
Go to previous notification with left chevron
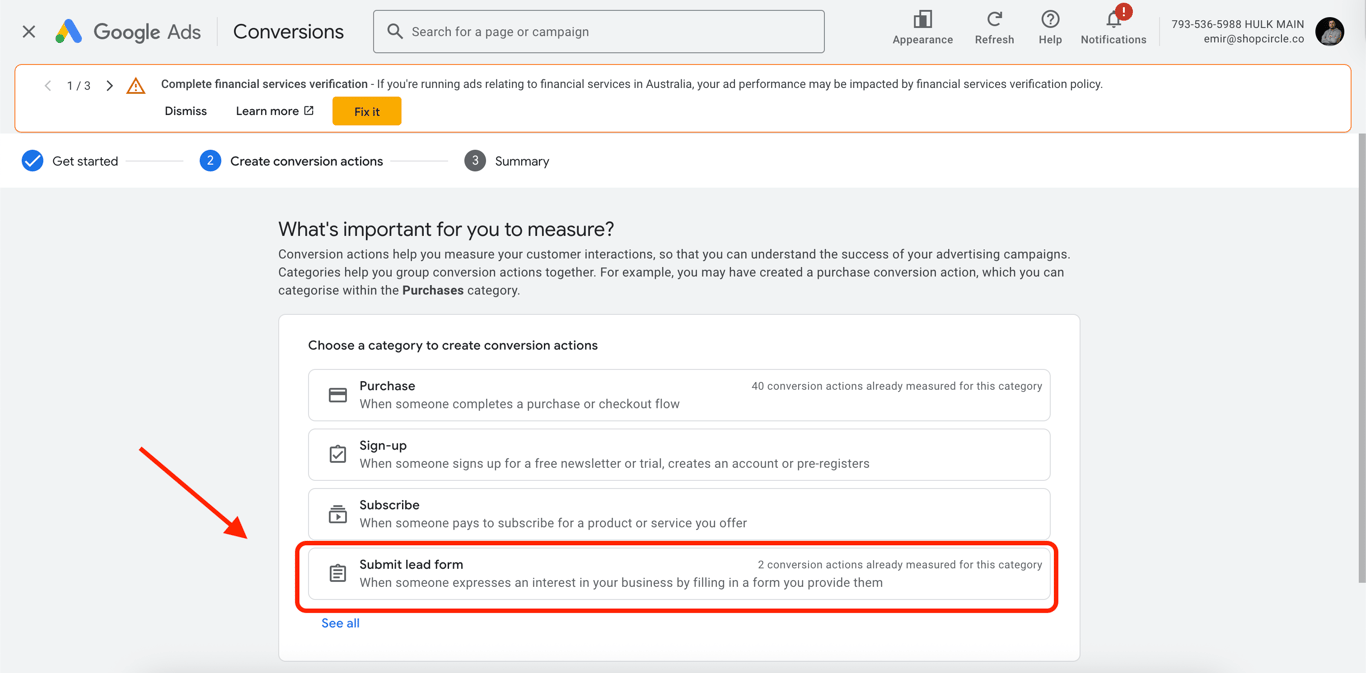tap(47, 86)
